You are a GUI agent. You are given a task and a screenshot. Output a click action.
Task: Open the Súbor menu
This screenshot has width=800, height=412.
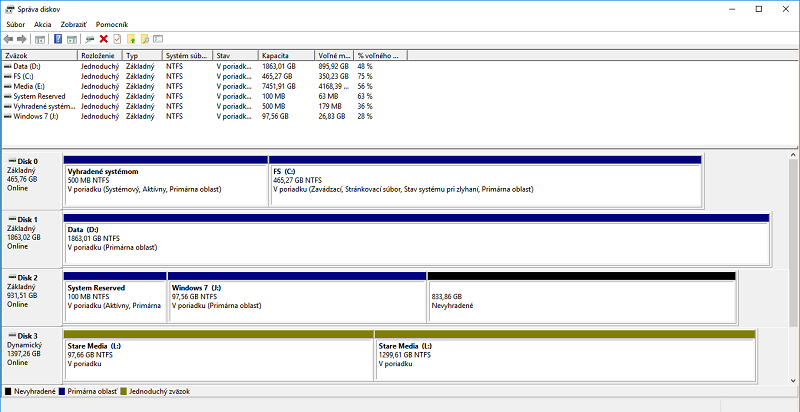[16, 24]
